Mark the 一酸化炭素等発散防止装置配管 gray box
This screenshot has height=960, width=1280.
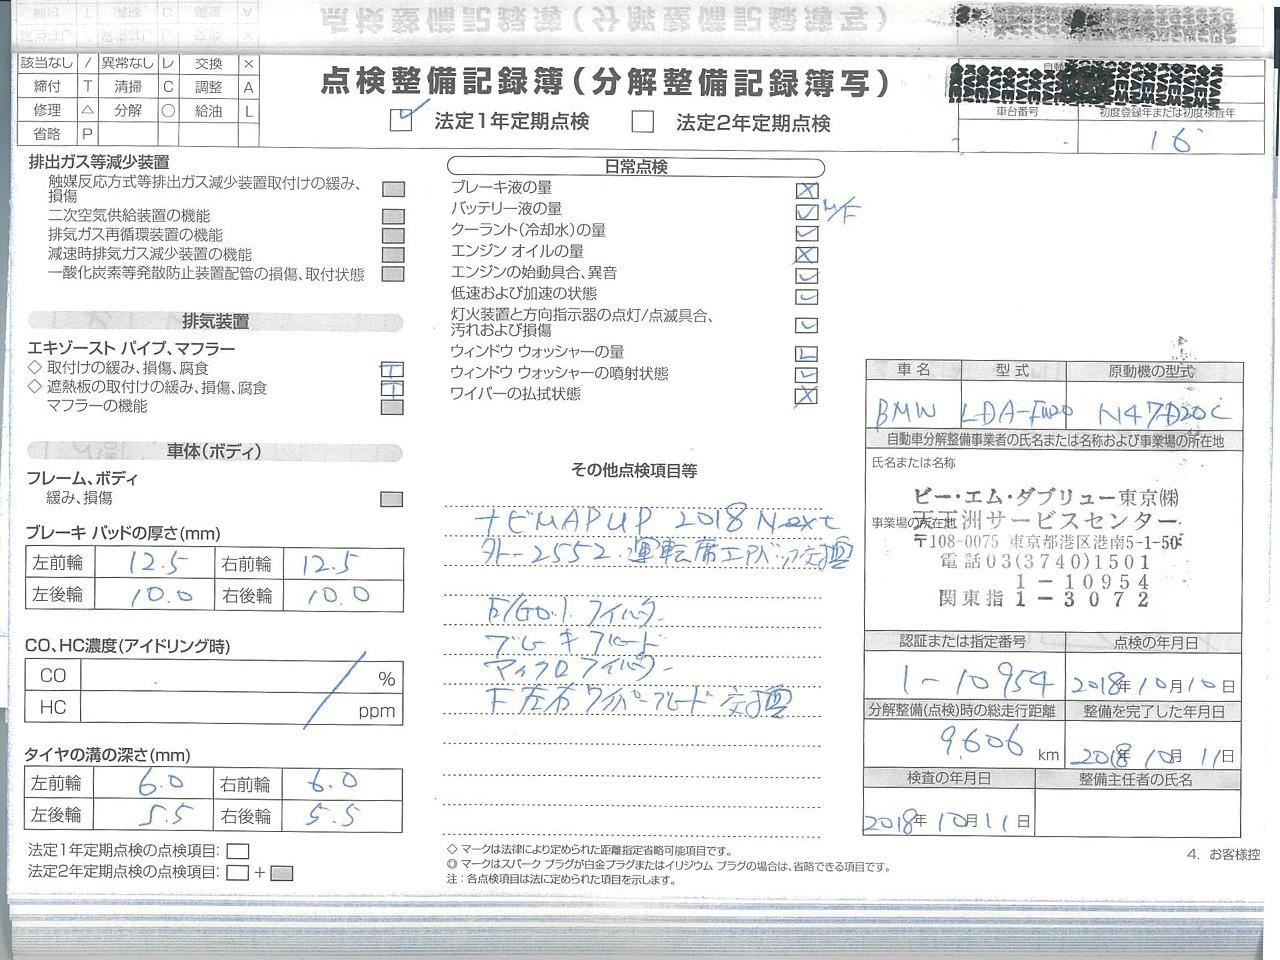click(x=393, y=275)
